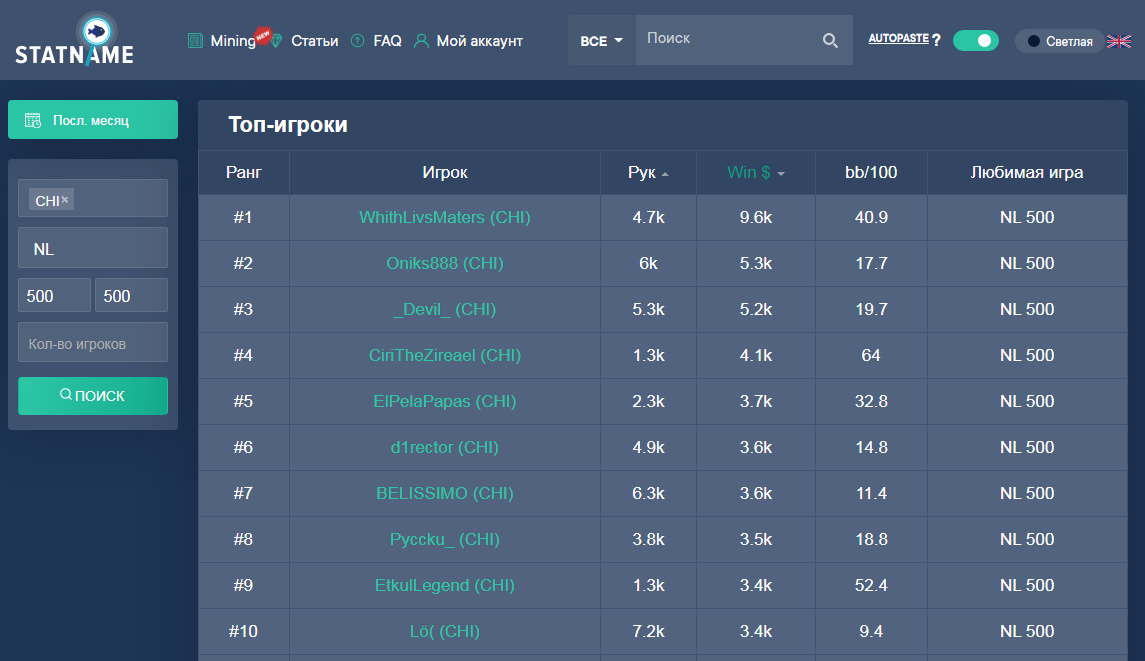Switch to the Светлая theme

1060,41
